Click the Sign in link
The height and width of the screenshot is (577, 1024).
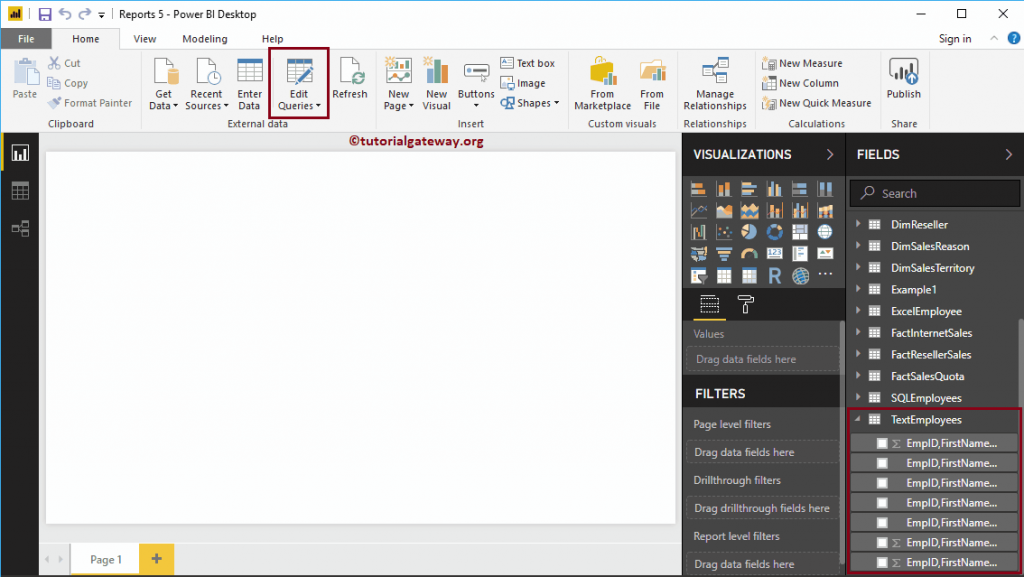coord(954,38)
